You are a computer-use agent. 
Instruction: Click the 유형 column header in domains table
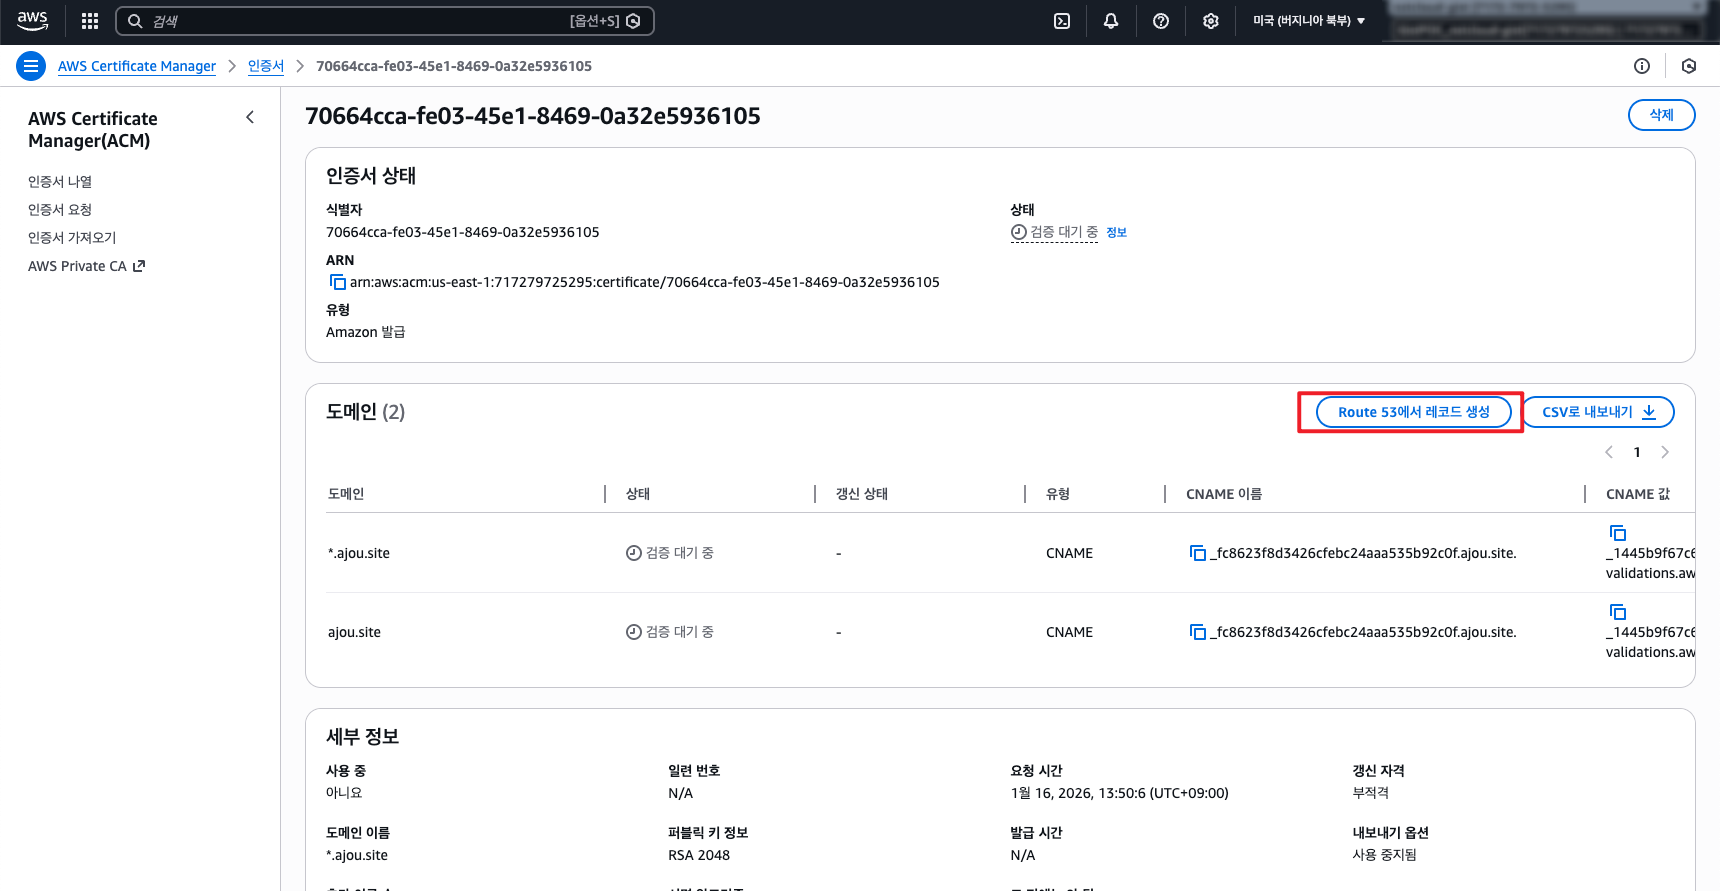tap(1058, 494)
